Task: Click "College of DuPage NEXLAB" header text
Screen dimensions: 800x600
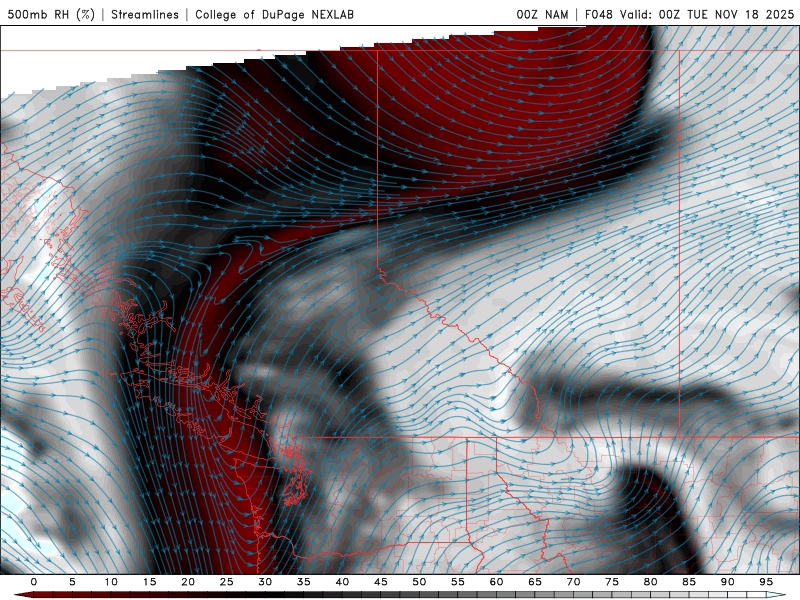Action: coord(274,15)
